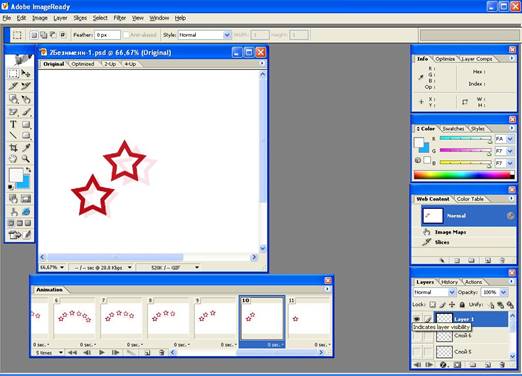
Task: Open the Filter menu
Action: (x=120, y=18)
